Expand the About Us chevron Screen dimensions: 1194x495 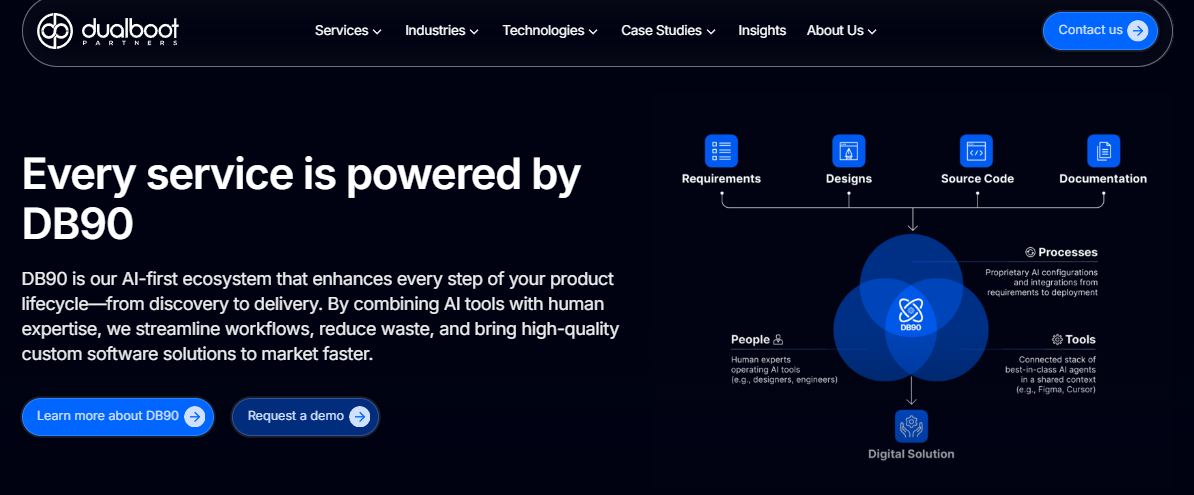[873, 31]
